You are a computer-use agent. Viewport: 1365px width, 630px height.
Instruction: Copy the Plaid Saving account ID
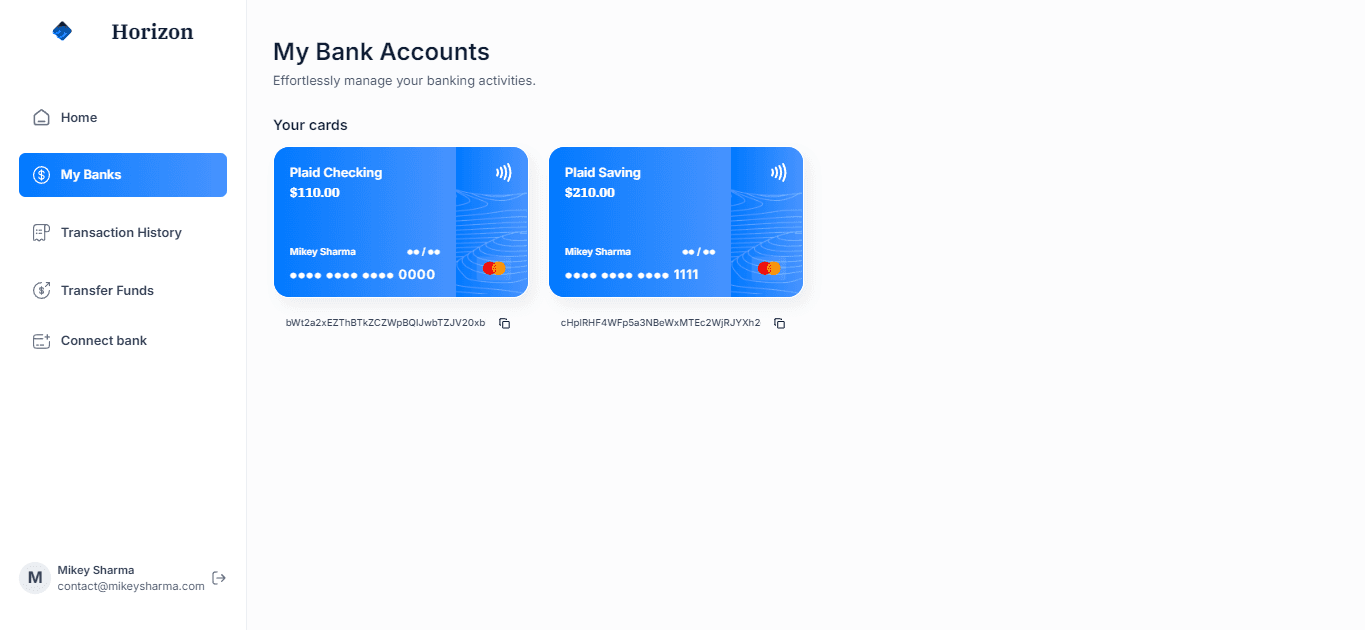click(780, 324)
